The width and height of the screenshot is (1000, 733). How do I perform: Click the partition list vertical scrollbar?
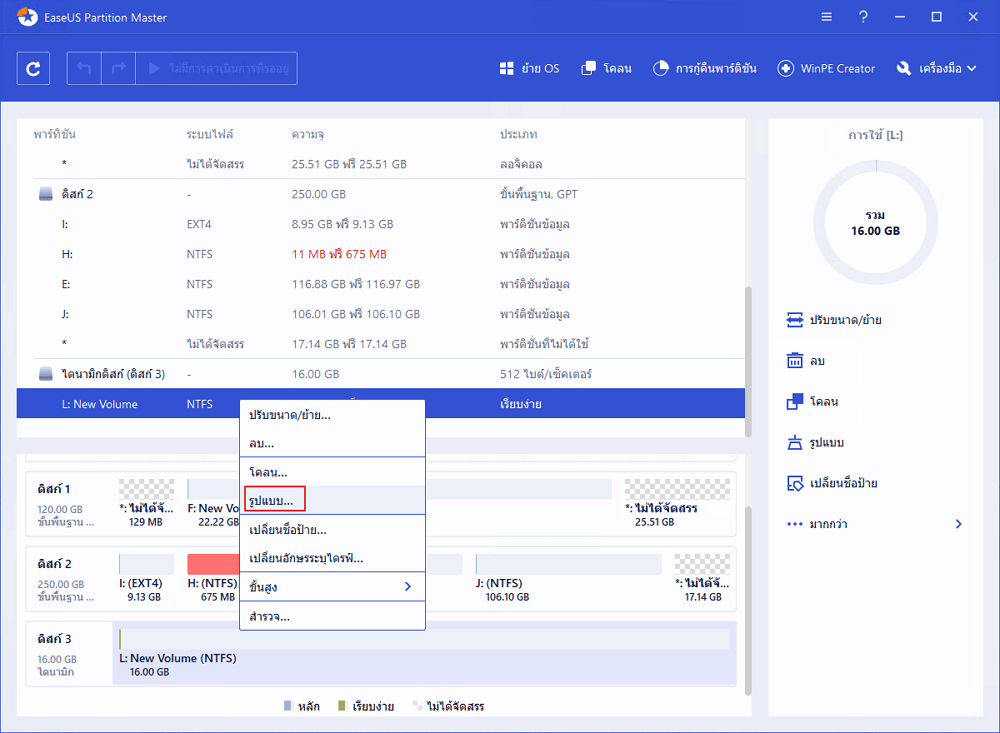(x=748, y=362)
